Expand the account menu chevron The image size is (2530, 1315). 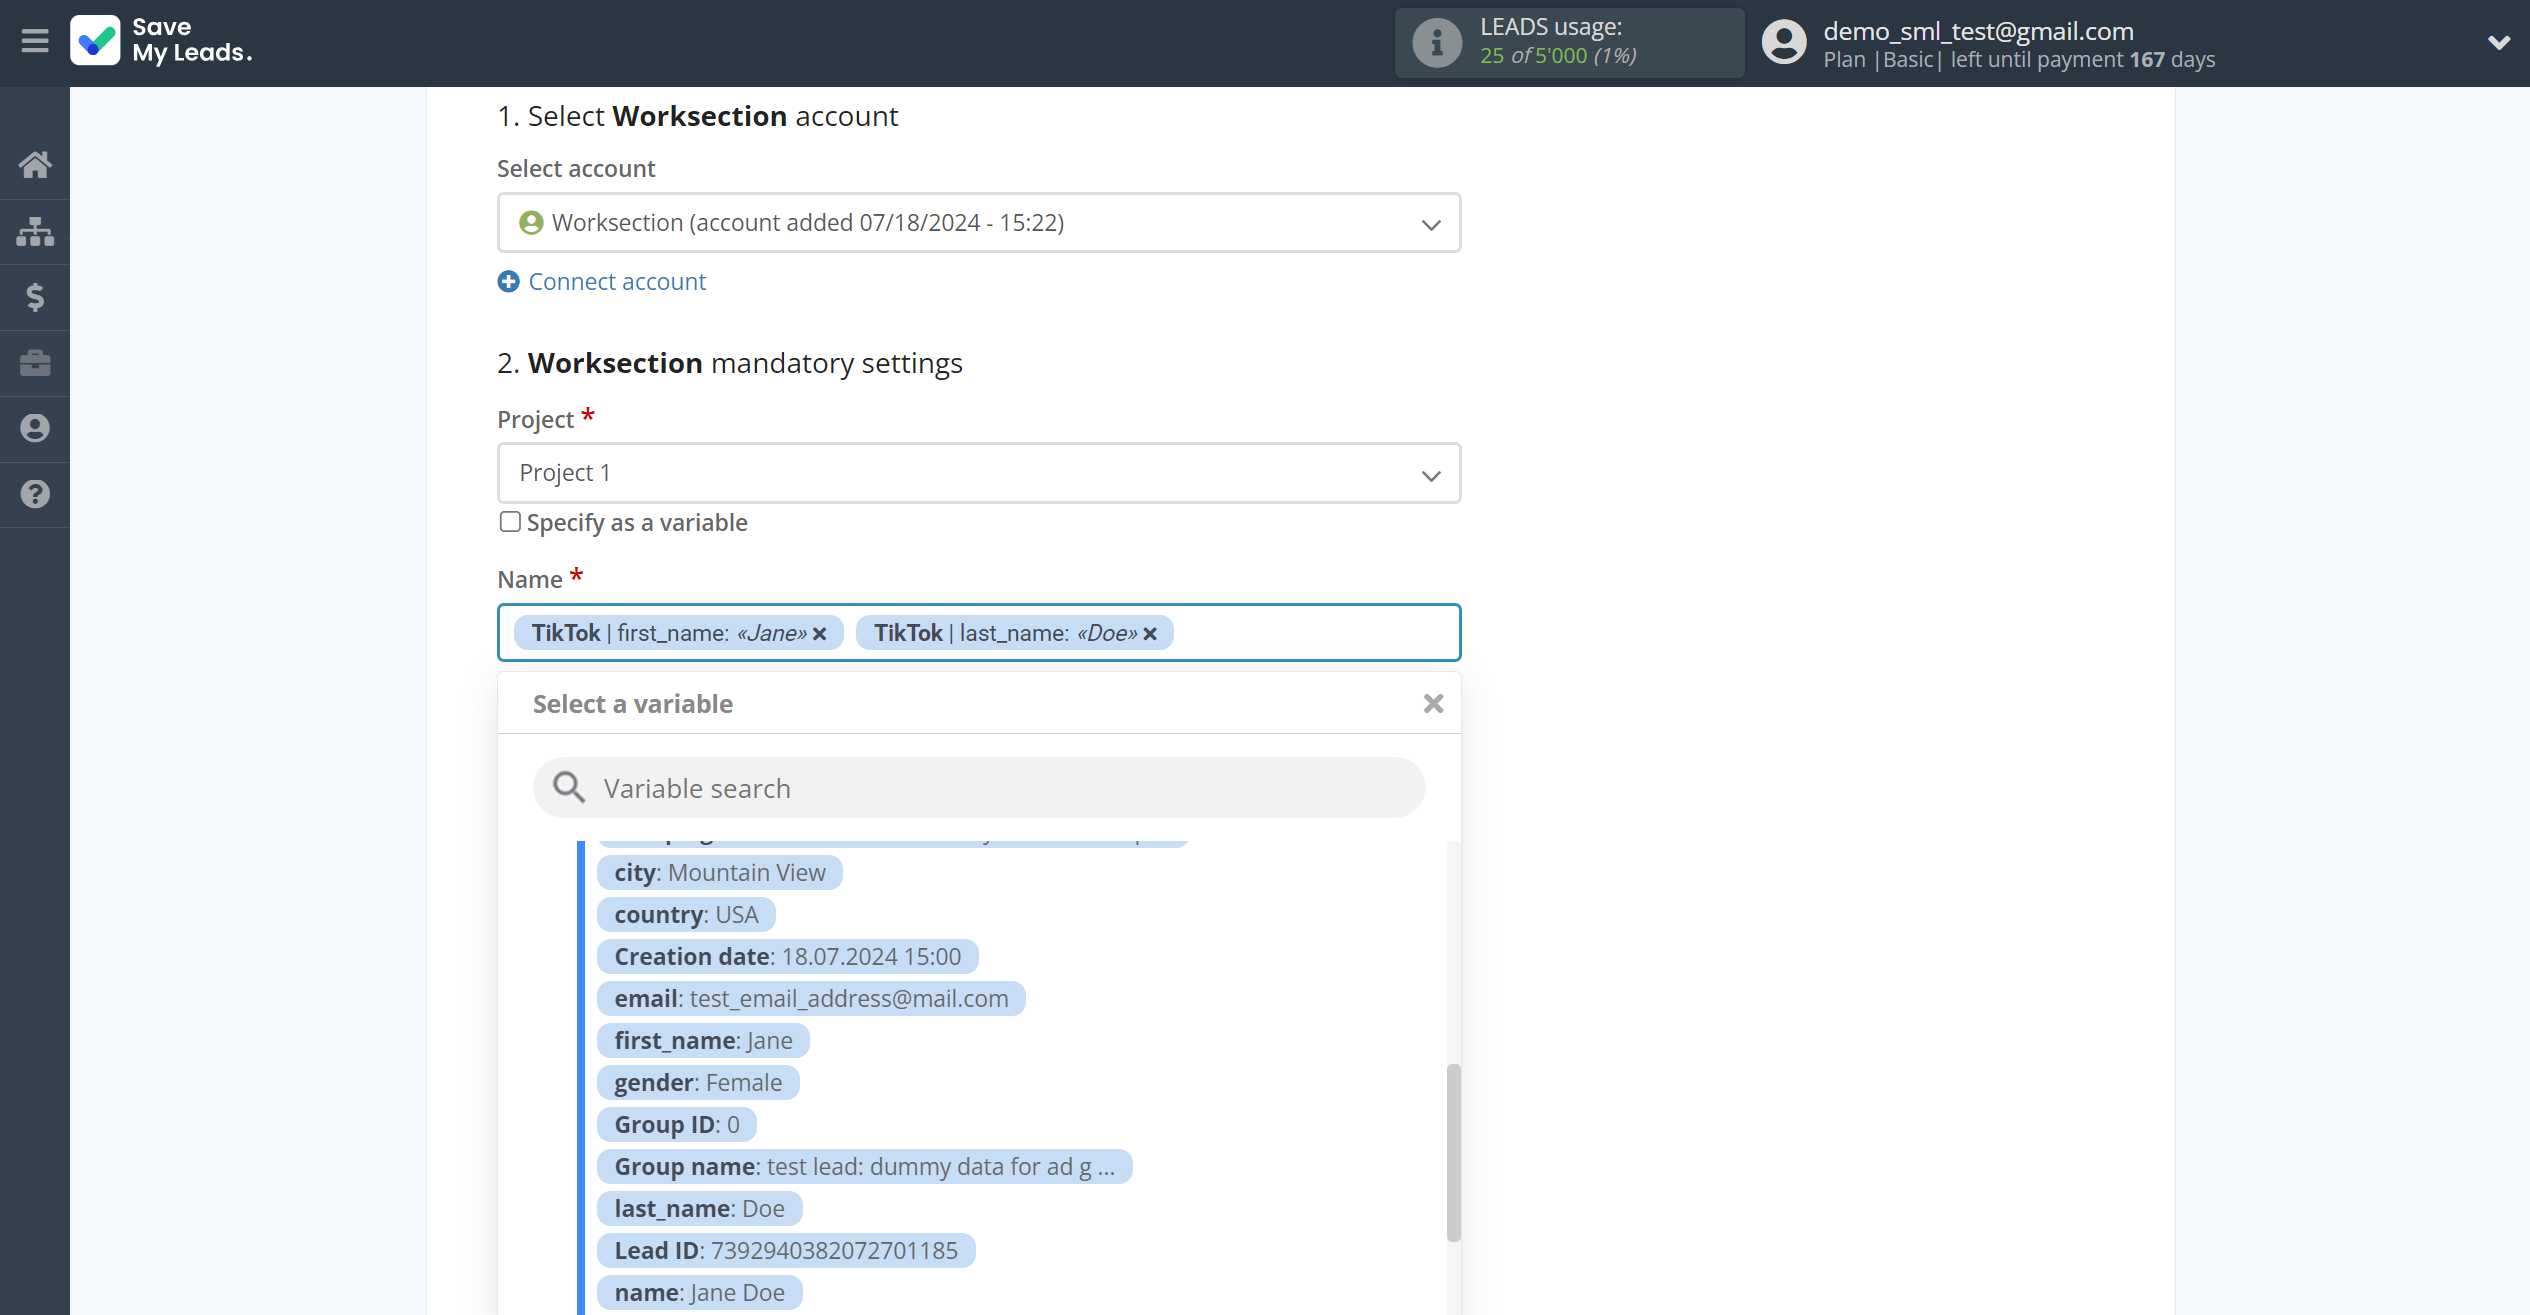[x=2498, y=42]
